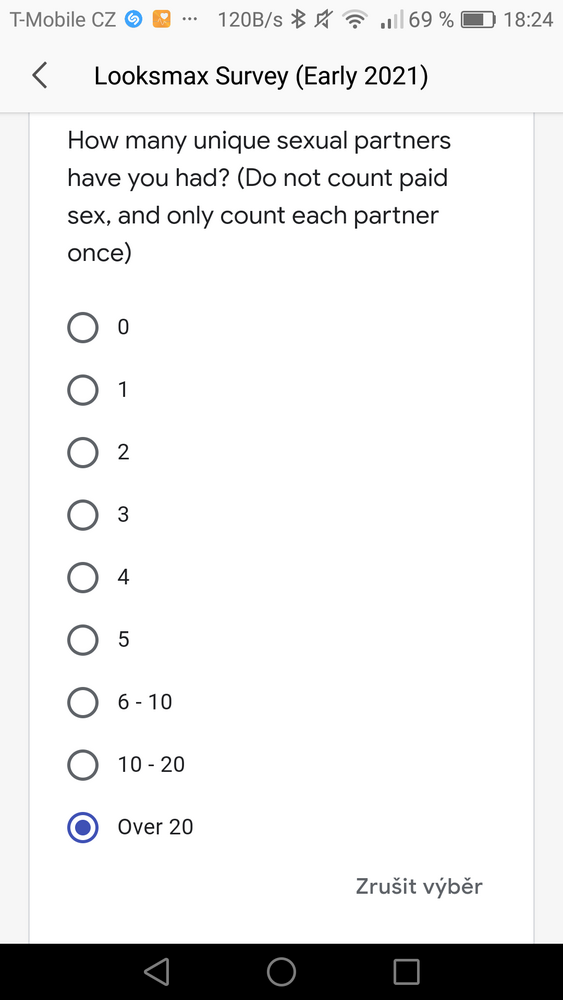The height and width of the screenshot is (1000, 563).
Task: Tap the Android back navigation triangle
Action: point(156,971)
